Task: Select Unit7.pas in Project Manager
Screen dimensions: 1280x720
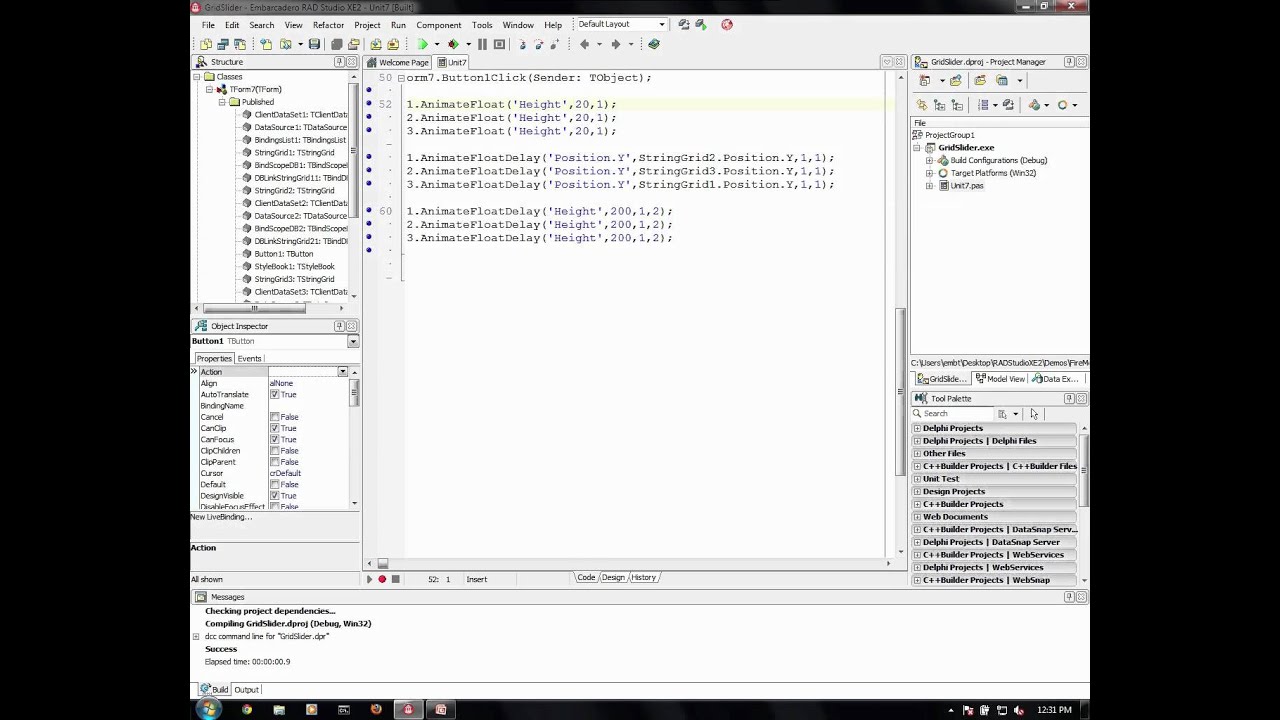Action: pyautogui.click(x=966, y=186)
